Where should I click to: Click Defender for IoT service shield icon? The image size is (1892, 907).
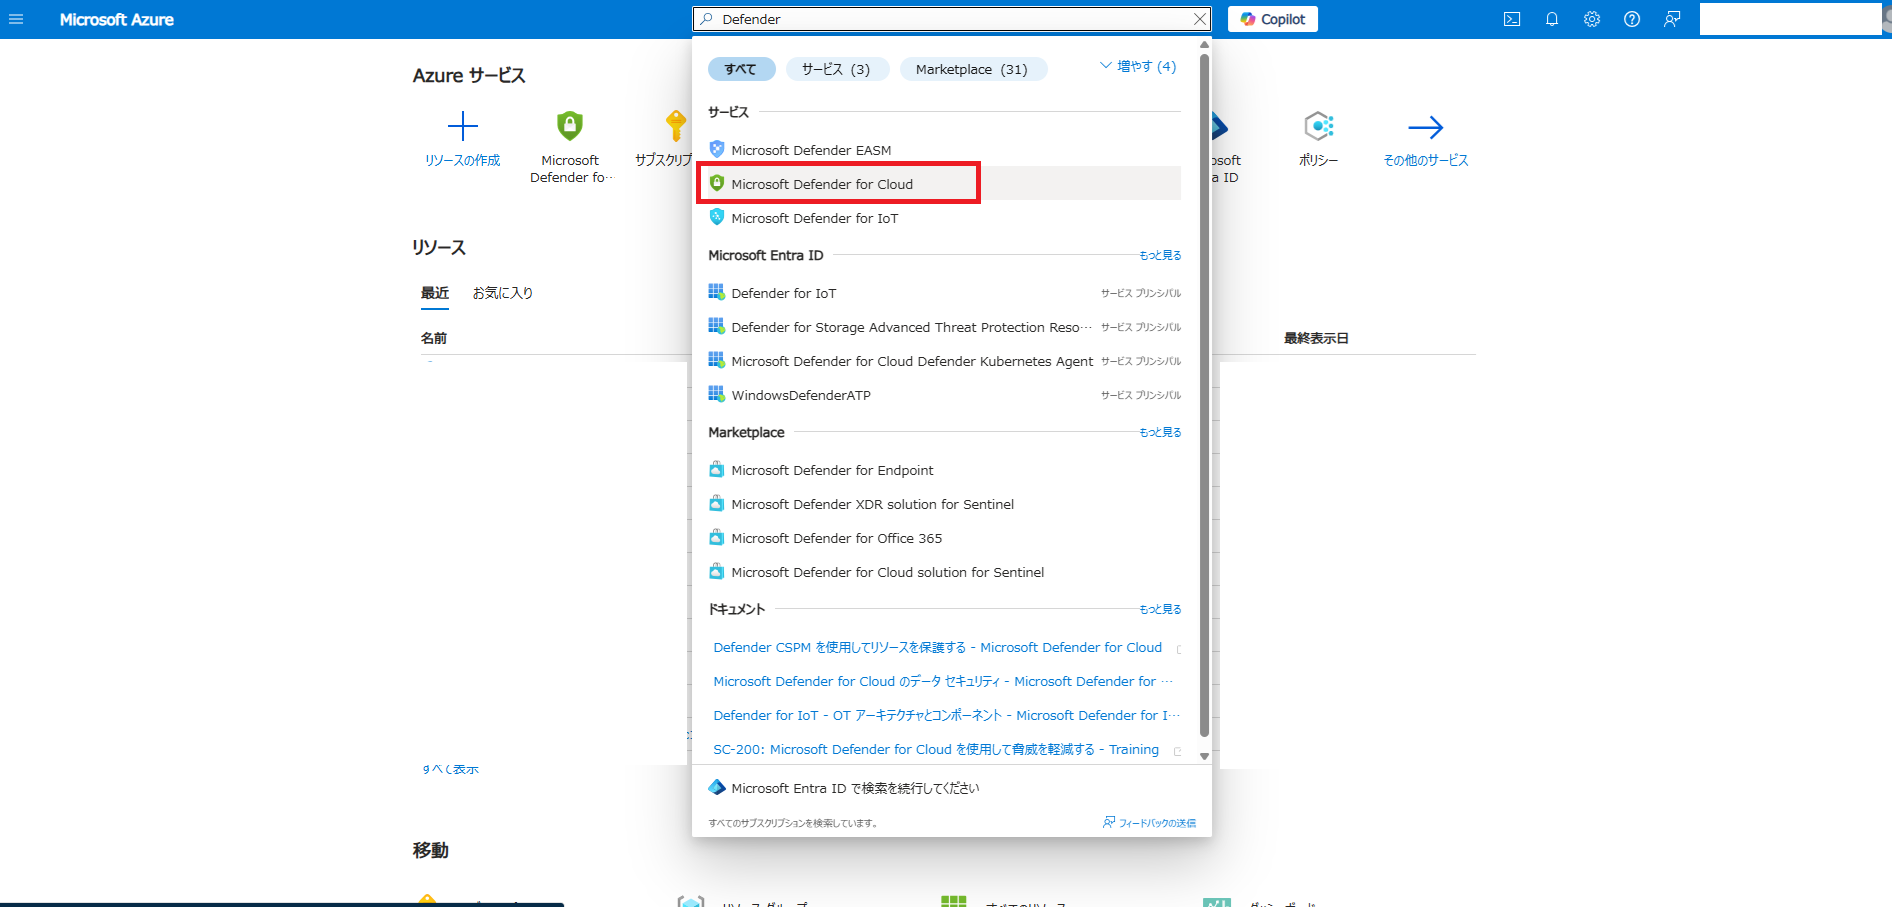tap(716, 217)
